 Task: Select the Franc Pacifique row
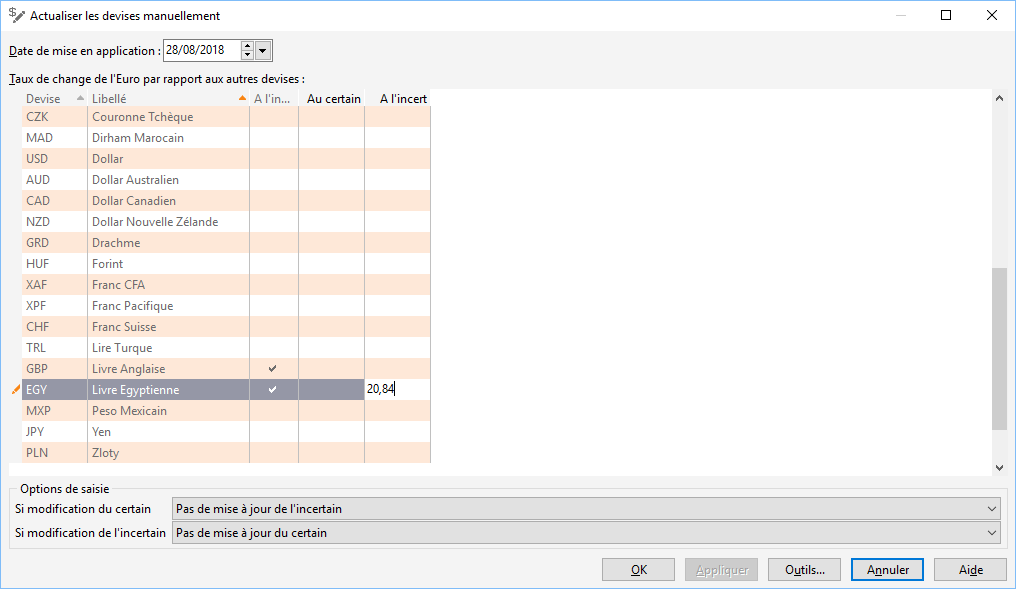coord(226,306)
